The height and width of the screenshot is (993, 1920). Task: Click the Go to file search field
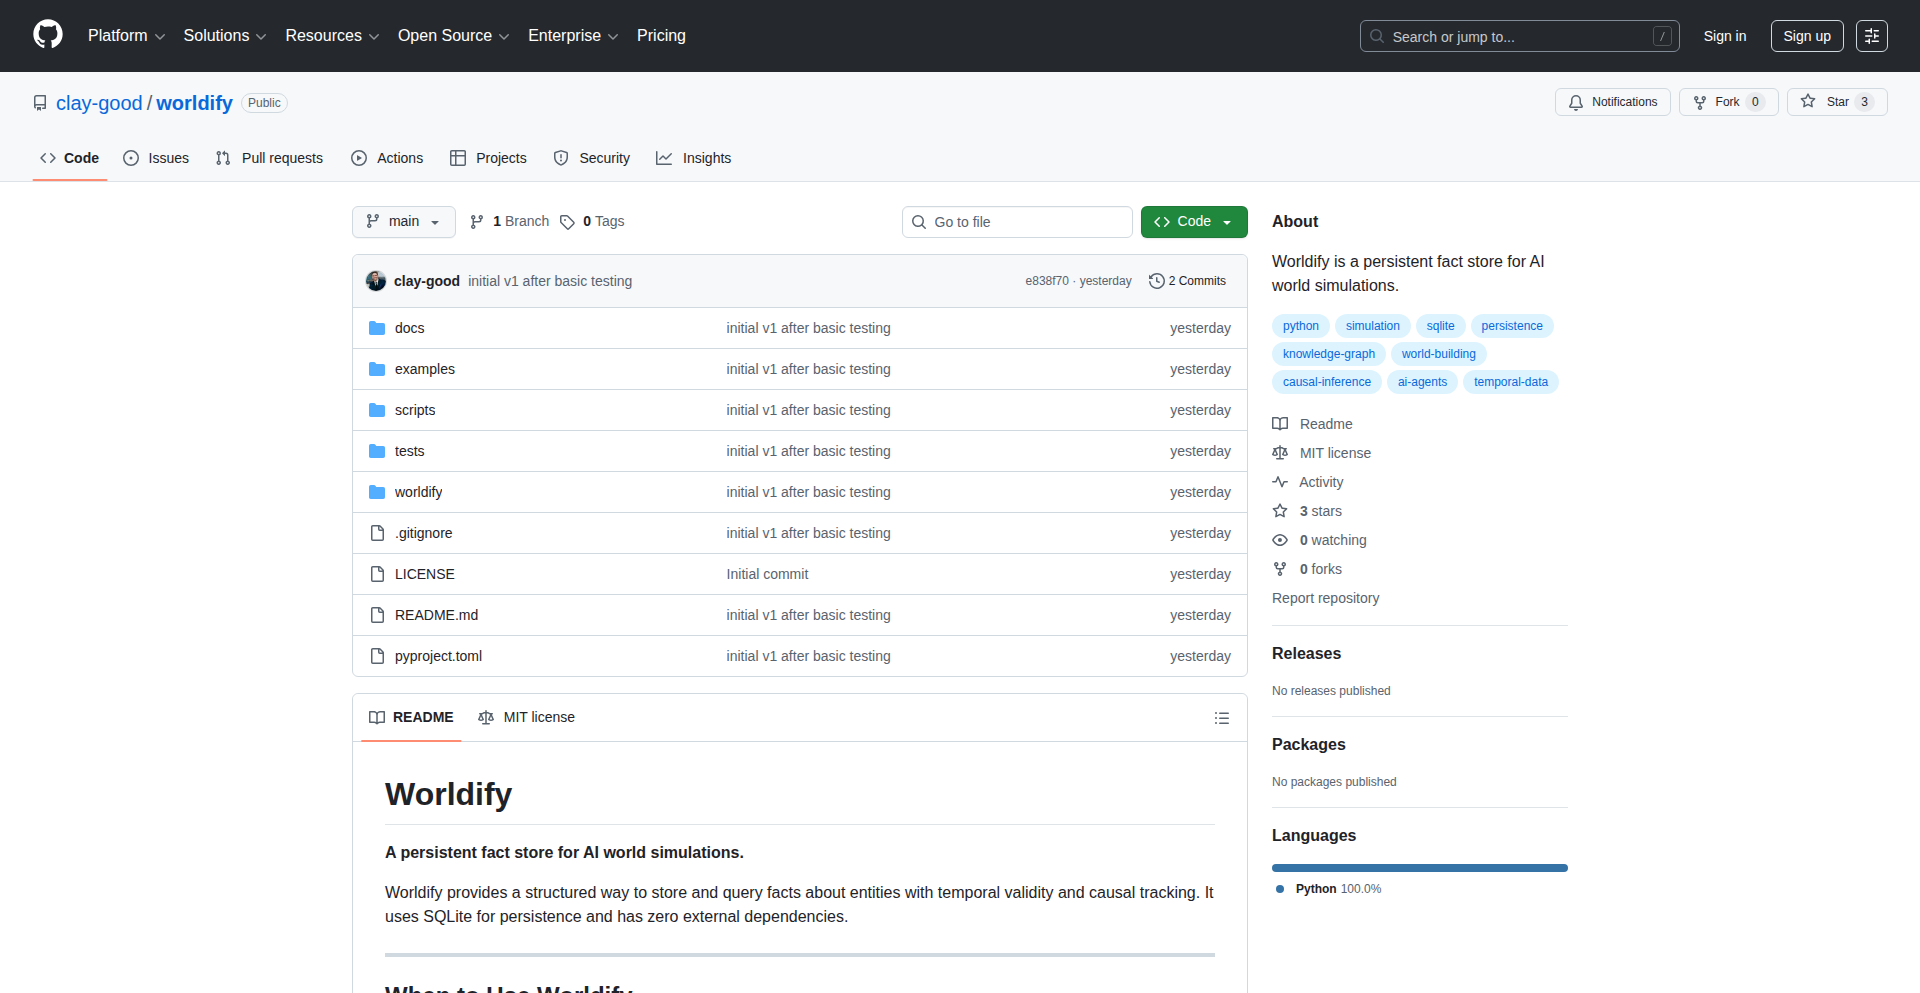coord(1017,222)
